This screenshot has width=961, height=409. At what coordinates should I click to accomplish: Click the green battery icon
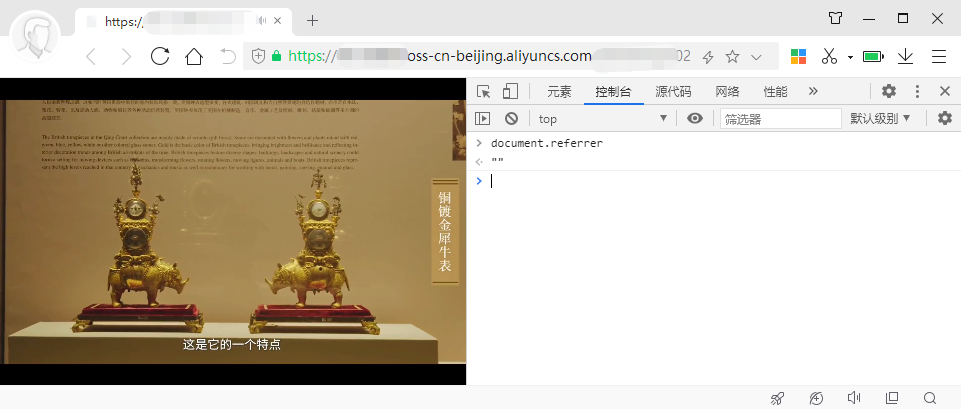coord(873,56)
